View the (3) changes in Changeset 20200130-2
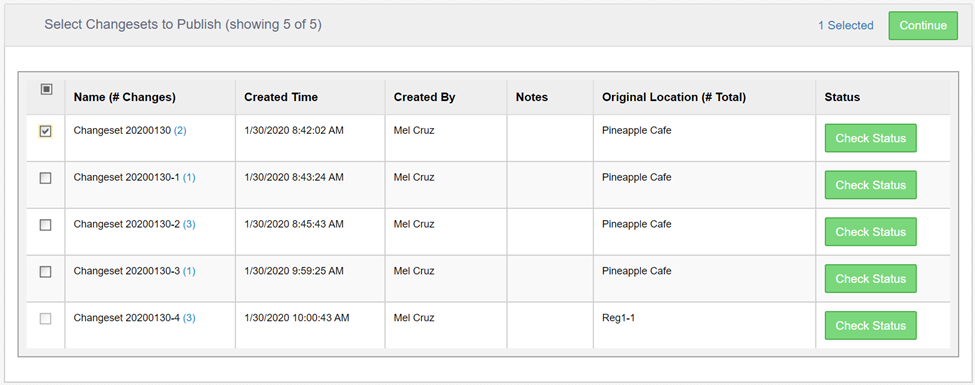Viewport: 975px width, 385px height. pos(189,224)
